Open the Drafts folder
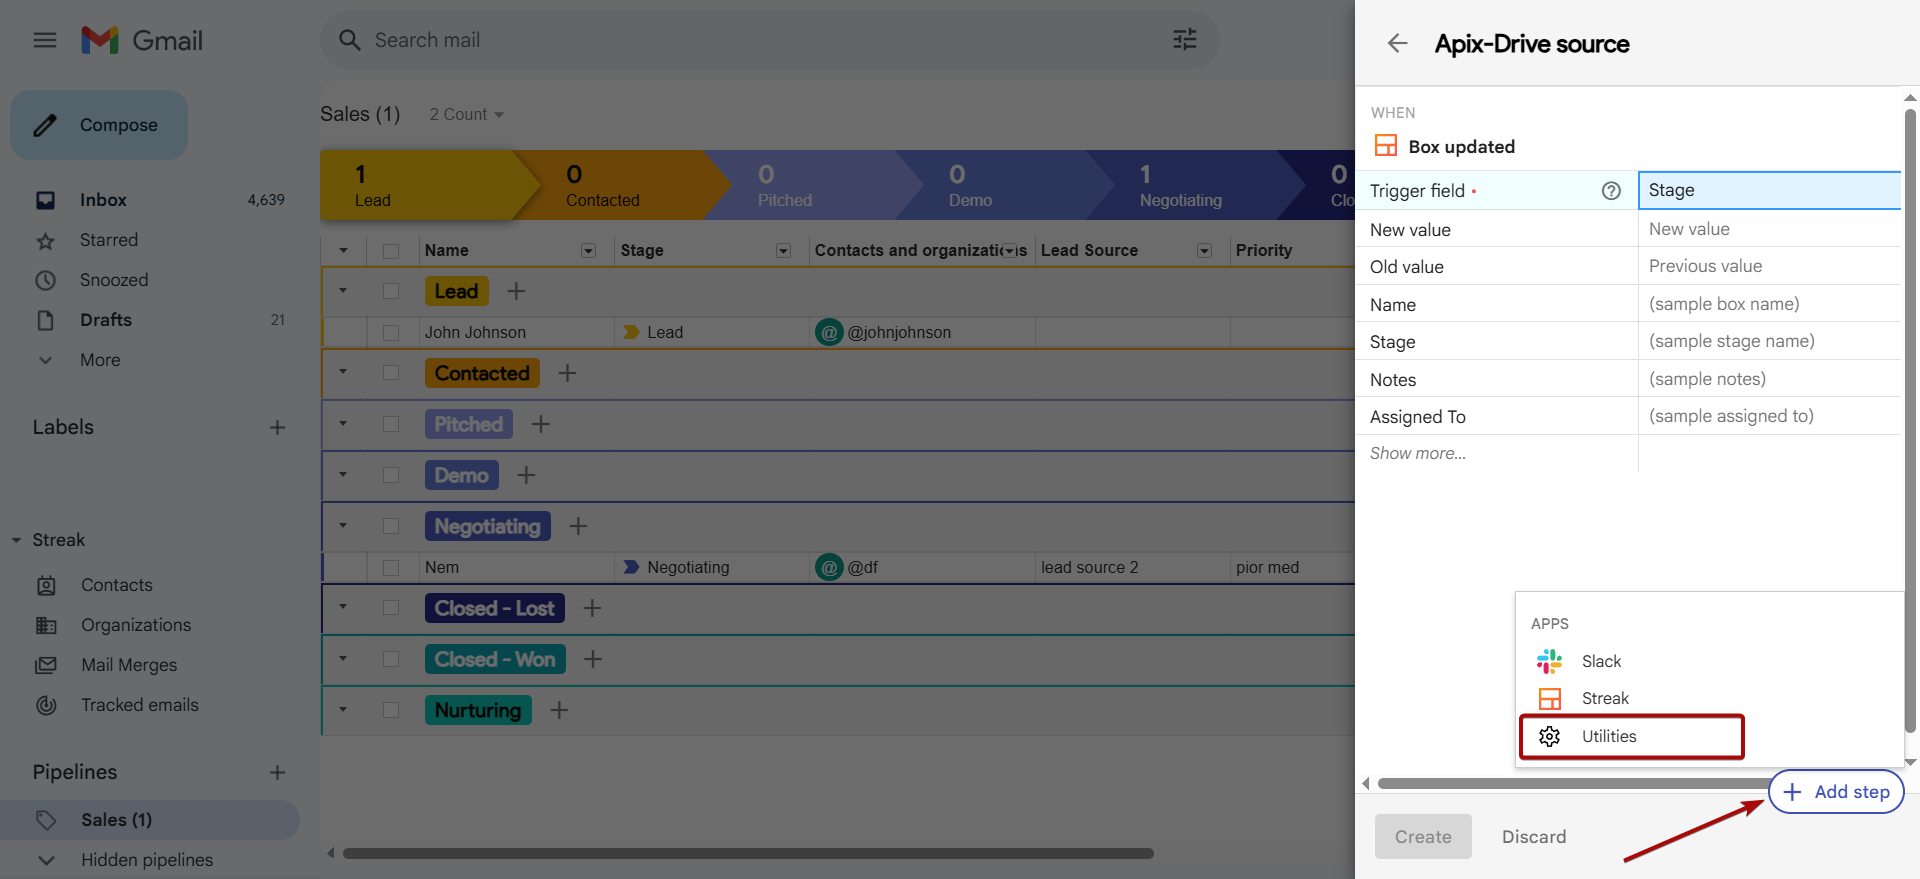1920x879 pixels. pyautogui.click(x=106, y=320)
